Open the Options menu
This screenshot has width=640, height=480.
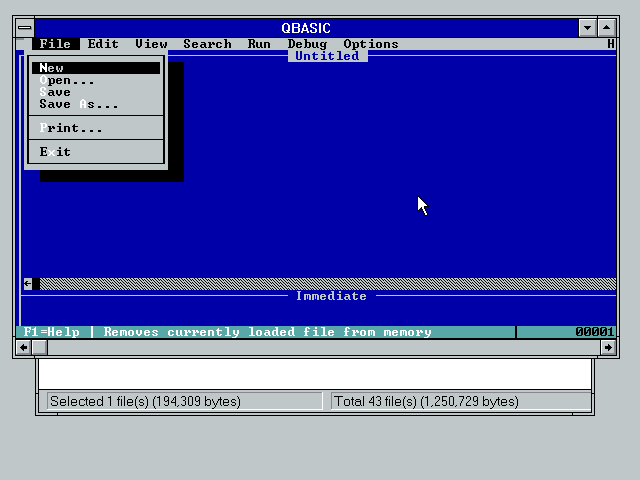(371, 44)
